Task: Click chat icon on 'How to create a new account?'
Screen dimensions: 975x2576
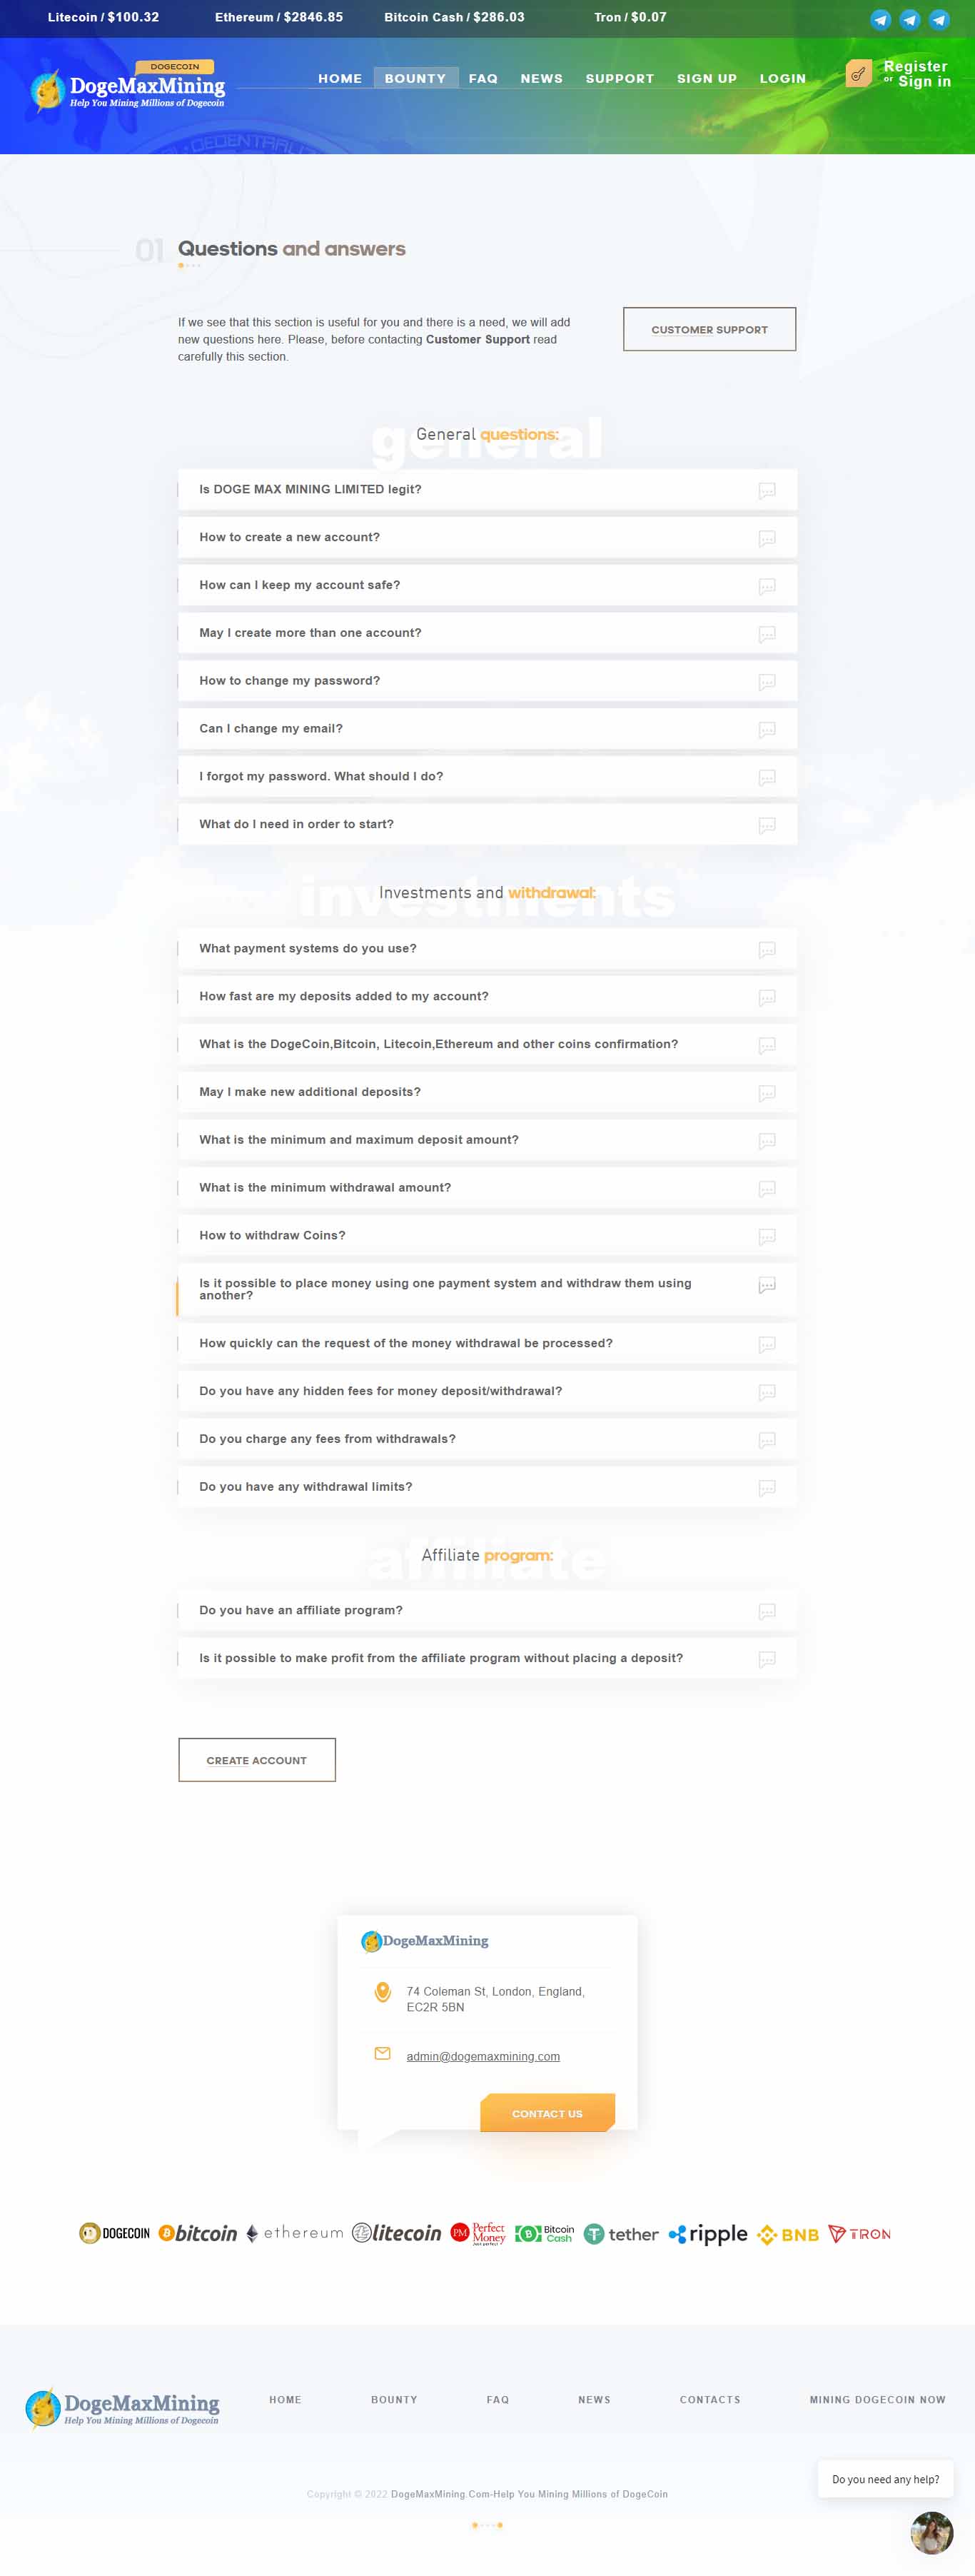Action: 767,539
